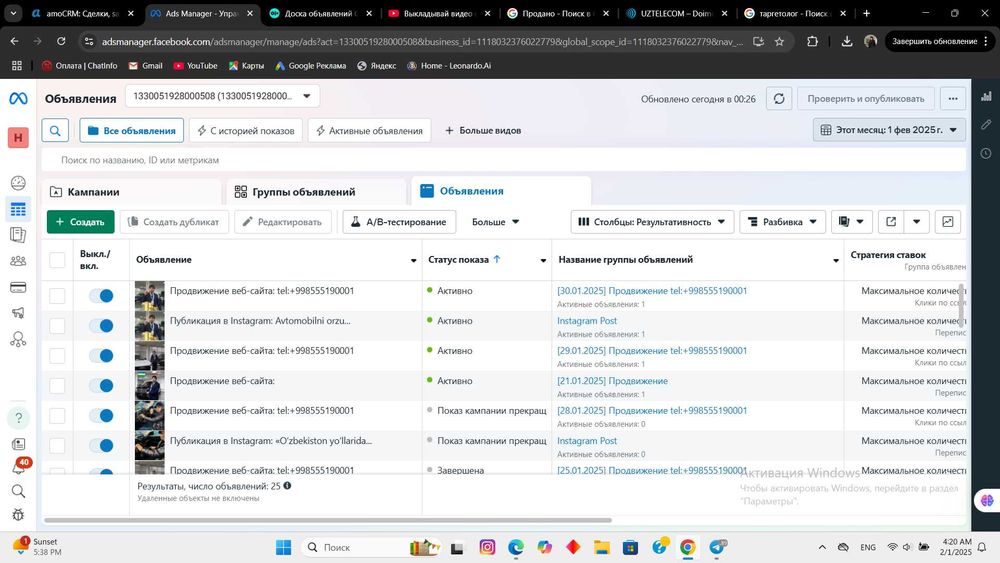This screenshot has width=1000, height=563.
Task: Open the charts view icon button
Action: (948, 222)
